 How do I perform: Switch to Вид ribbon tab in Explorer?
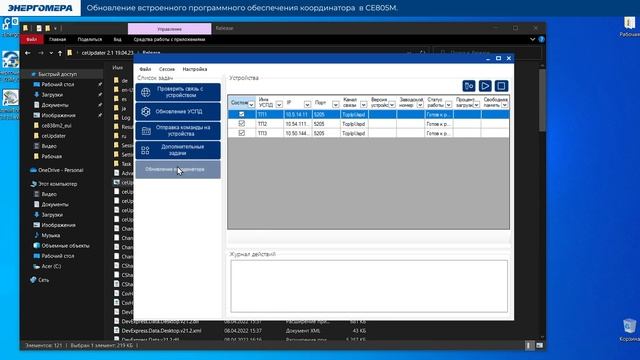click(118, 40)
